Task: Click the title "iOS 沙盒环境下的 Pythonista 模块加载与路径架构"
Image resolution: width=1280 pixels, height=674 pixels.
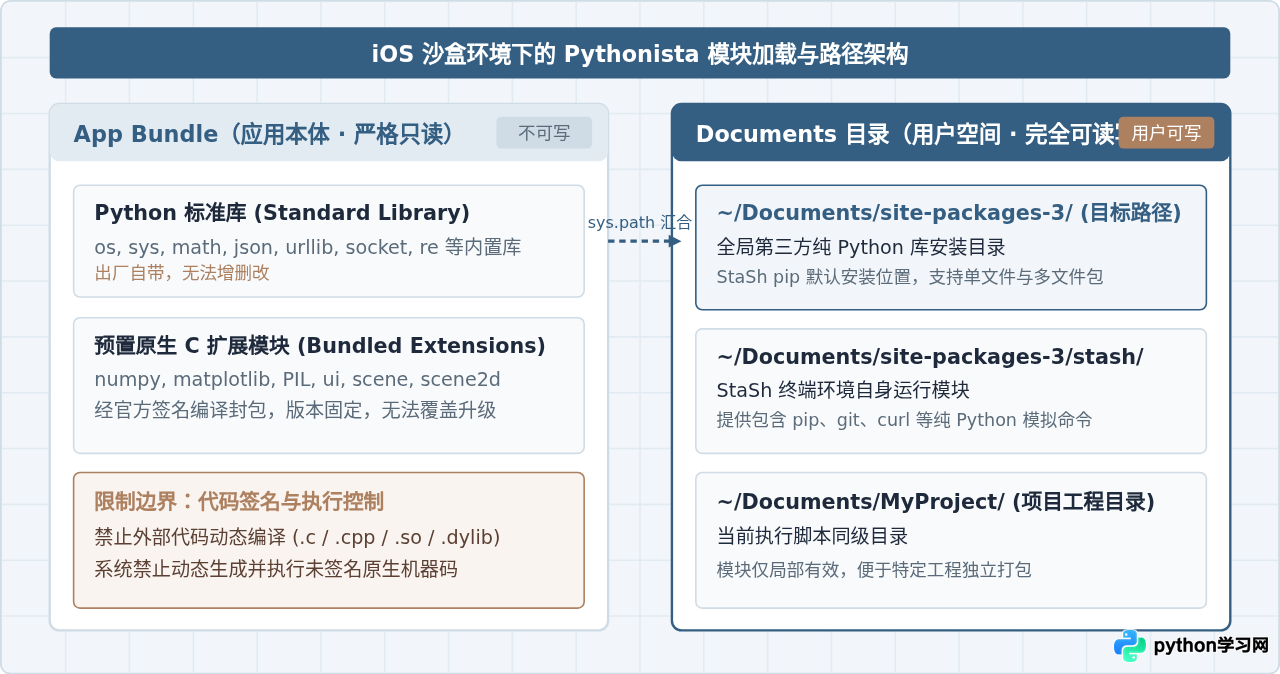Action: 640,54
